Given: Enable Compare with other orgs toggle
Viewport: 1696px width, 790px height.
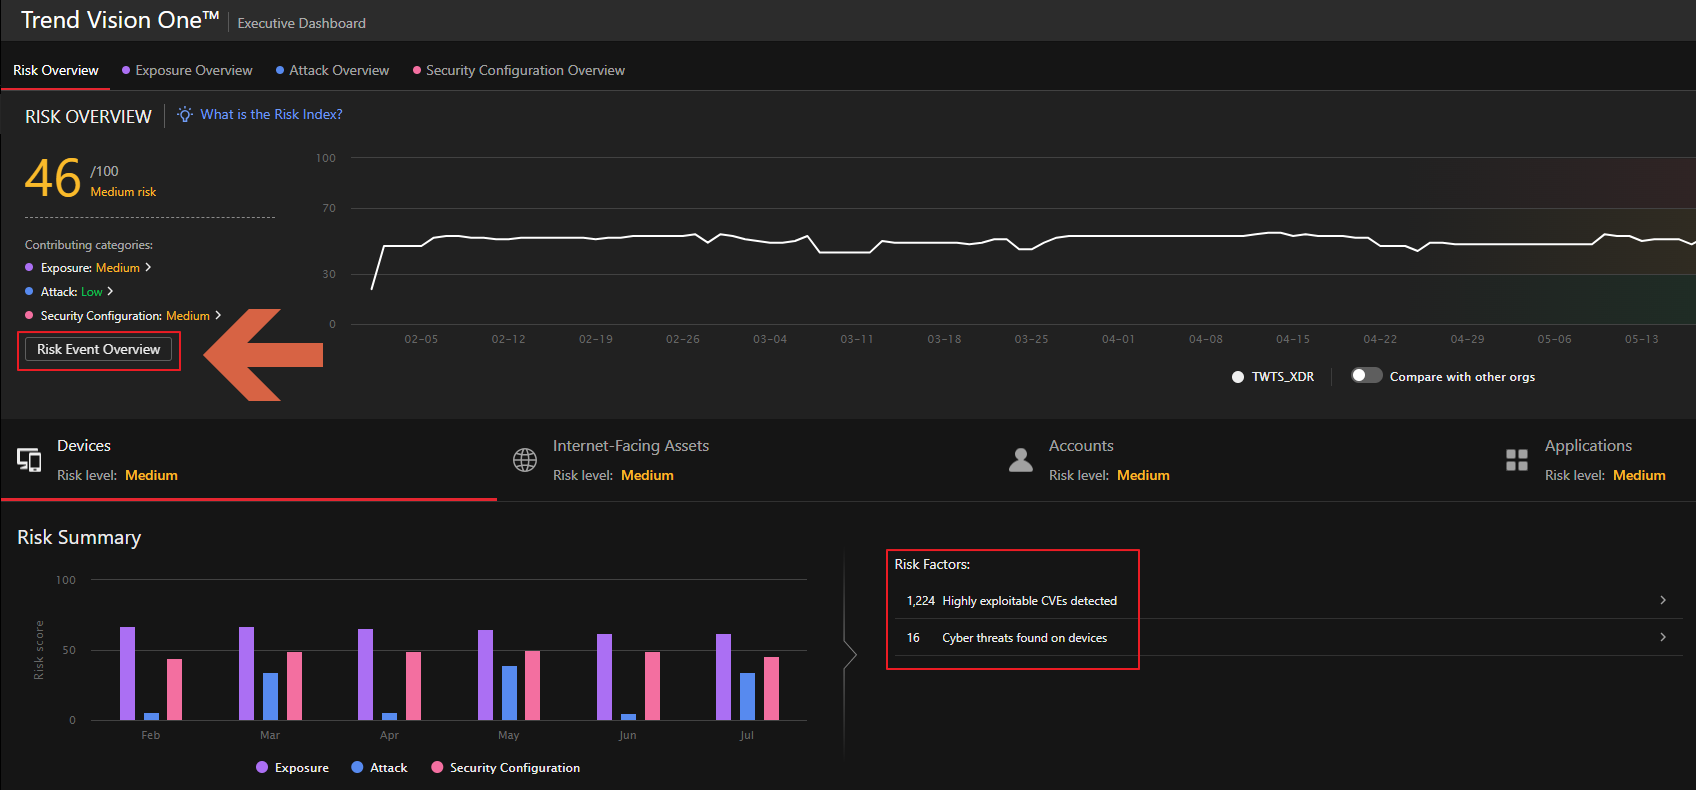Looking at the screenshot, I should coord(1366,376).
